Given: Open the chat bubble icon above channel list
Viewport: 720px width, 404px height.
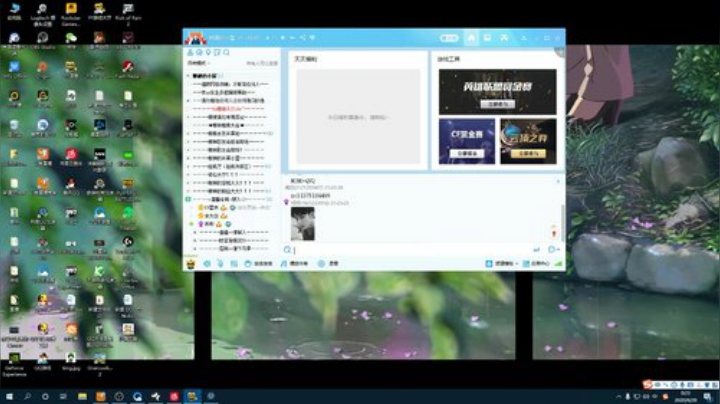Looking at the screenshot, I should [x=199, y=52].
